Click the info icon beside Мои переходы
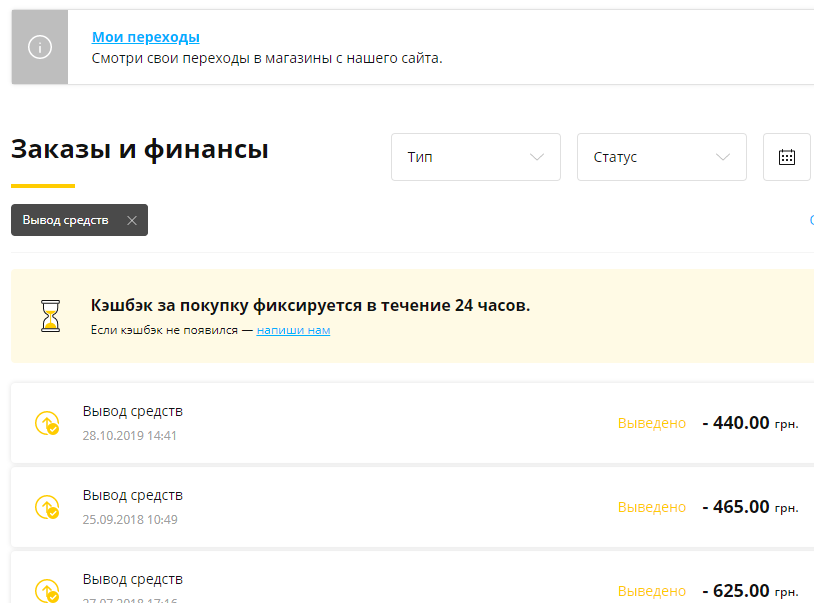The width and height of the screenshot is (814, 603). 40,47
